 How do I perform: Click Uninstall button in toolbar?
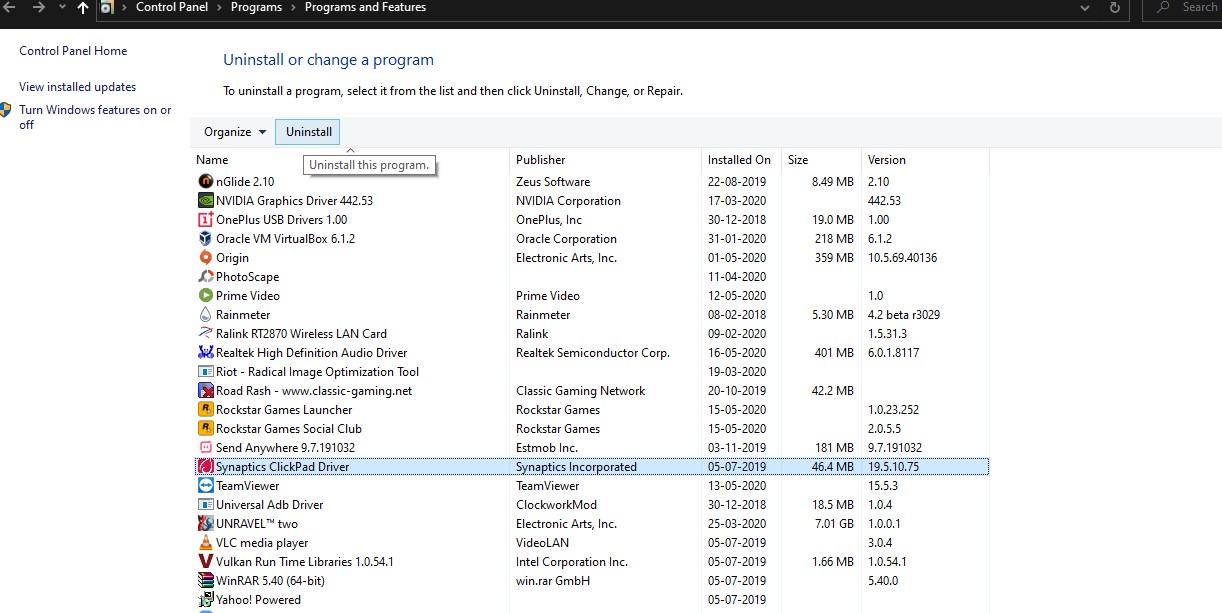tap(308, 132)
